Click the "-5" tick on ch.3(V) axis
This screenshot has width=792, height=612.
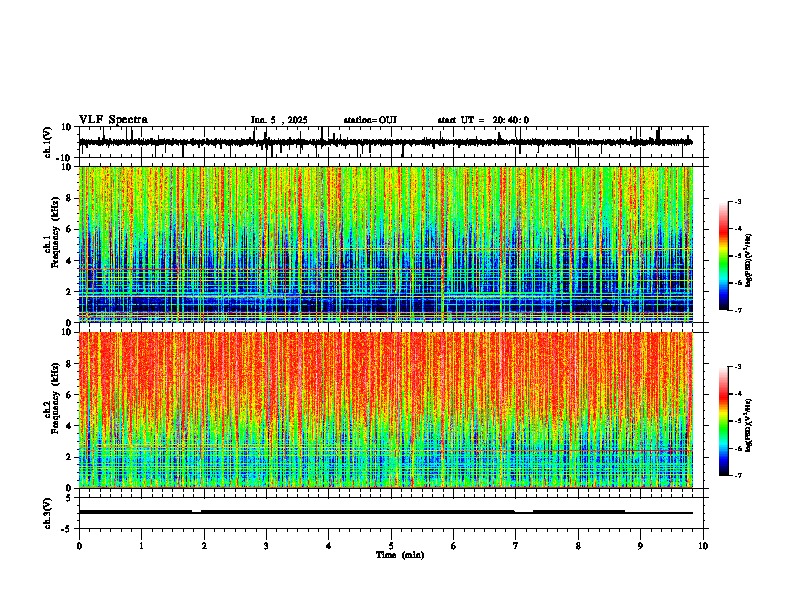point(68,529)
